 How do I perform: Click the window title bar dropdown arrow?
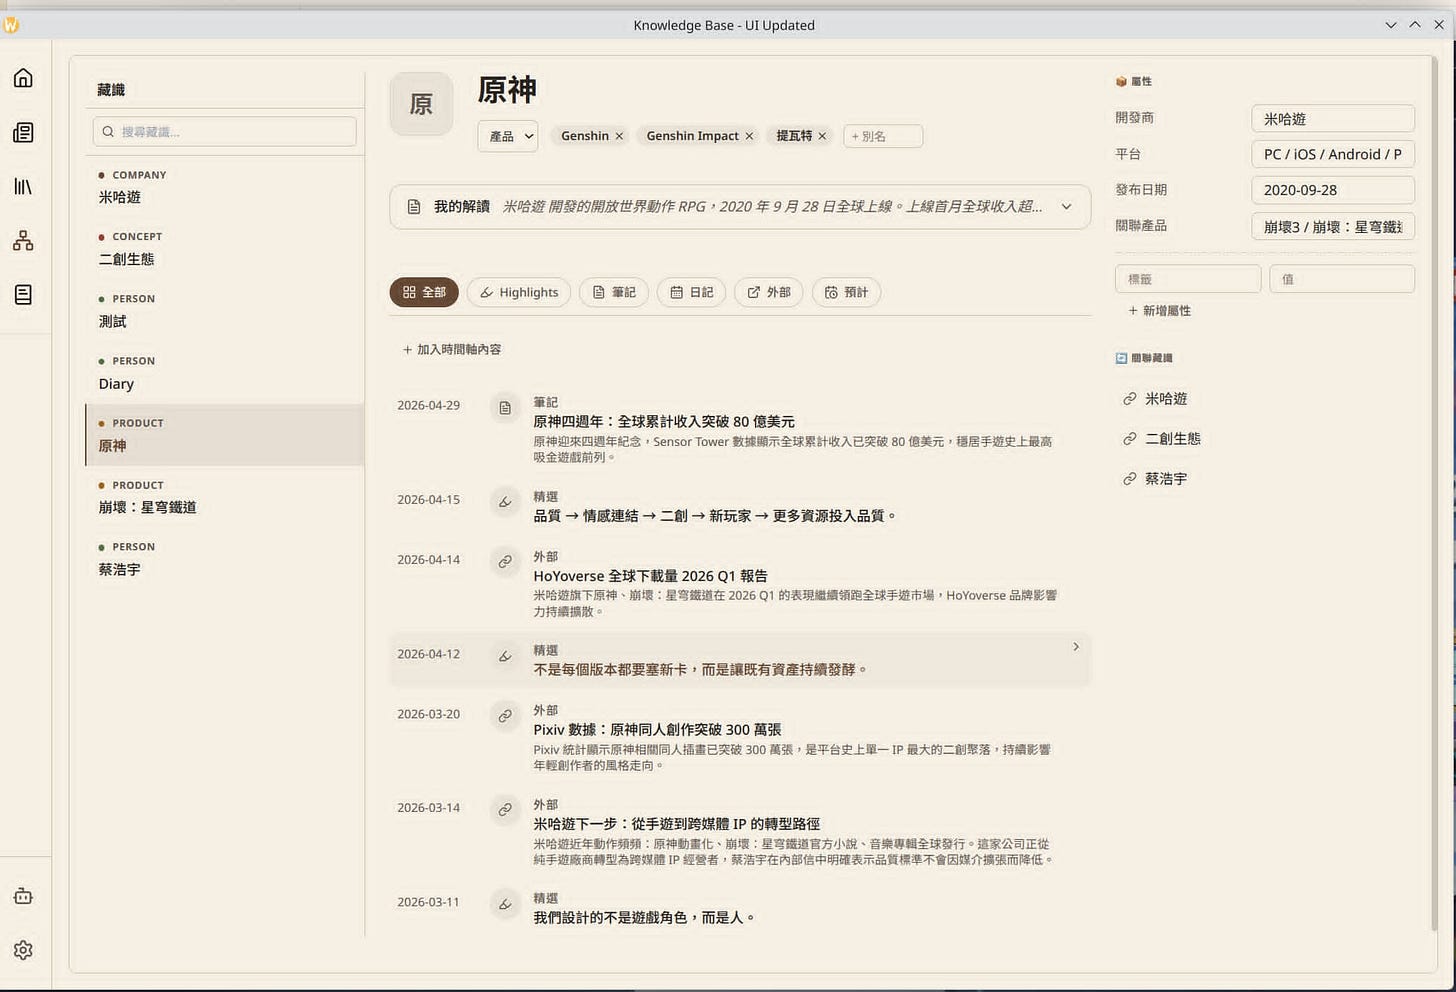pos(1391,25)
